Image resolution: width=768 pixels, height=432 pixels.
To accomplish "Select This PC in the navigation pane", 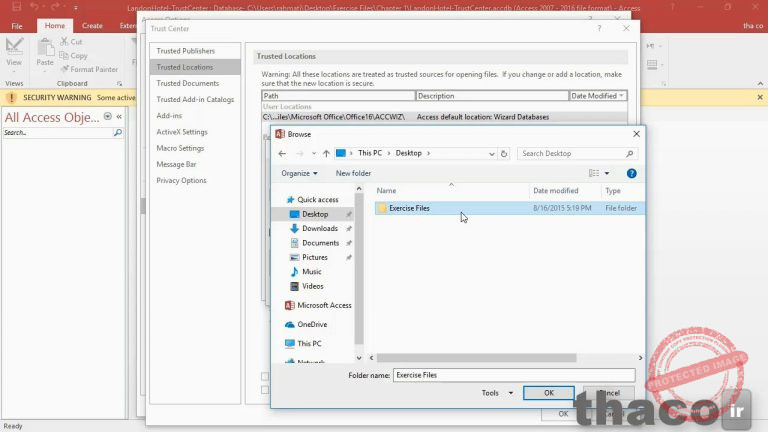I will pyautogui.click(x=309, y=343).
